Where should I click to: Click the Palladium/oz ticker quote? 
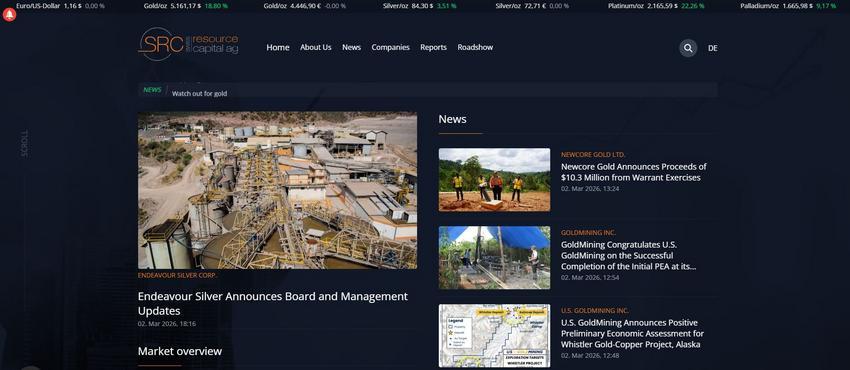pyautogui.click(x=789, y=6)
